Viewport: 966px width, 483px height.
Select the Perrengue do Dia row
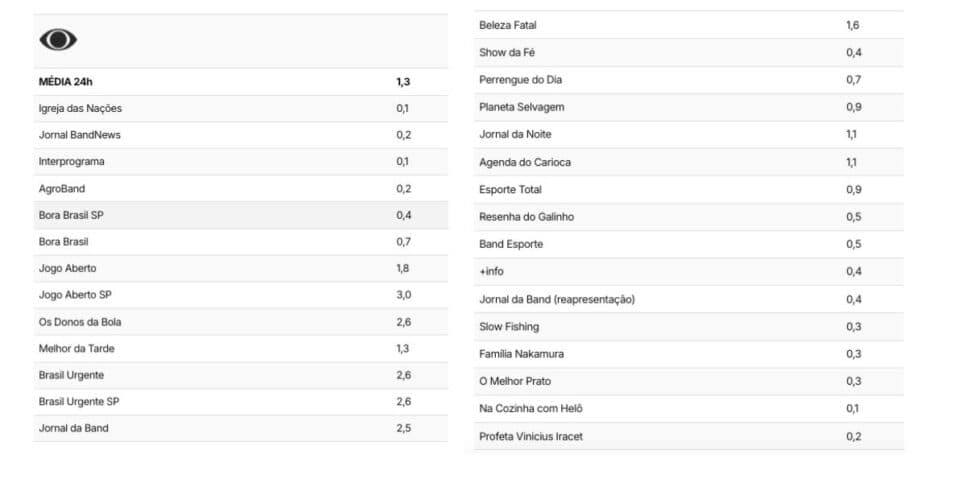point(689,80)
